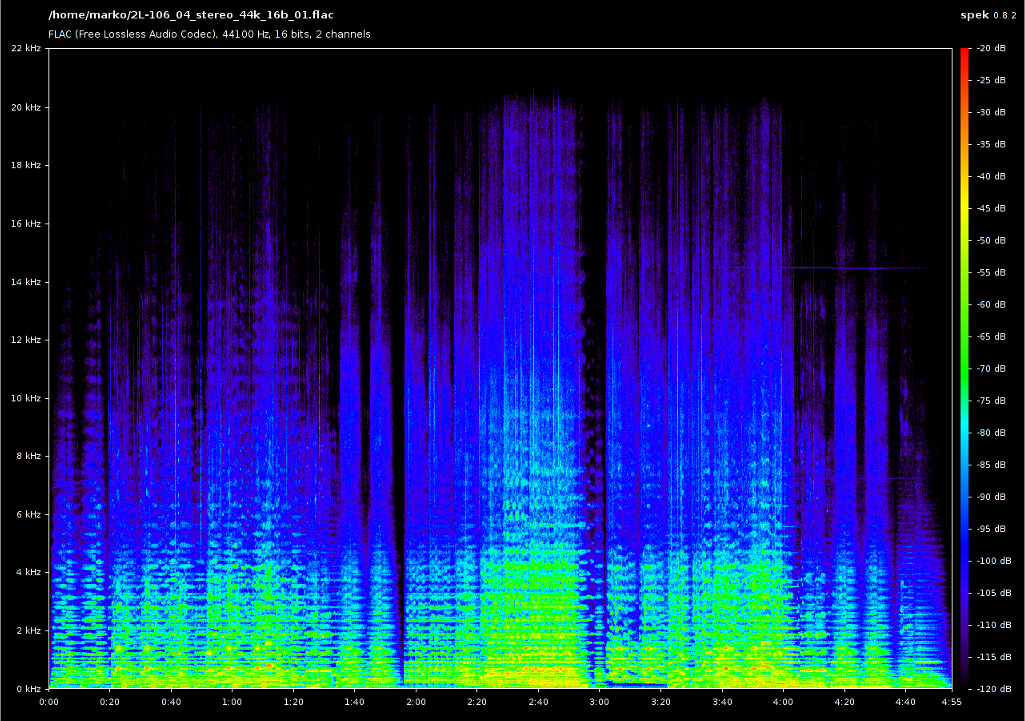Image resolution: width=1025 pixels, height=721 pixels.
Task: Click the 16 kHz frequency label
Action: coord(24,224)
